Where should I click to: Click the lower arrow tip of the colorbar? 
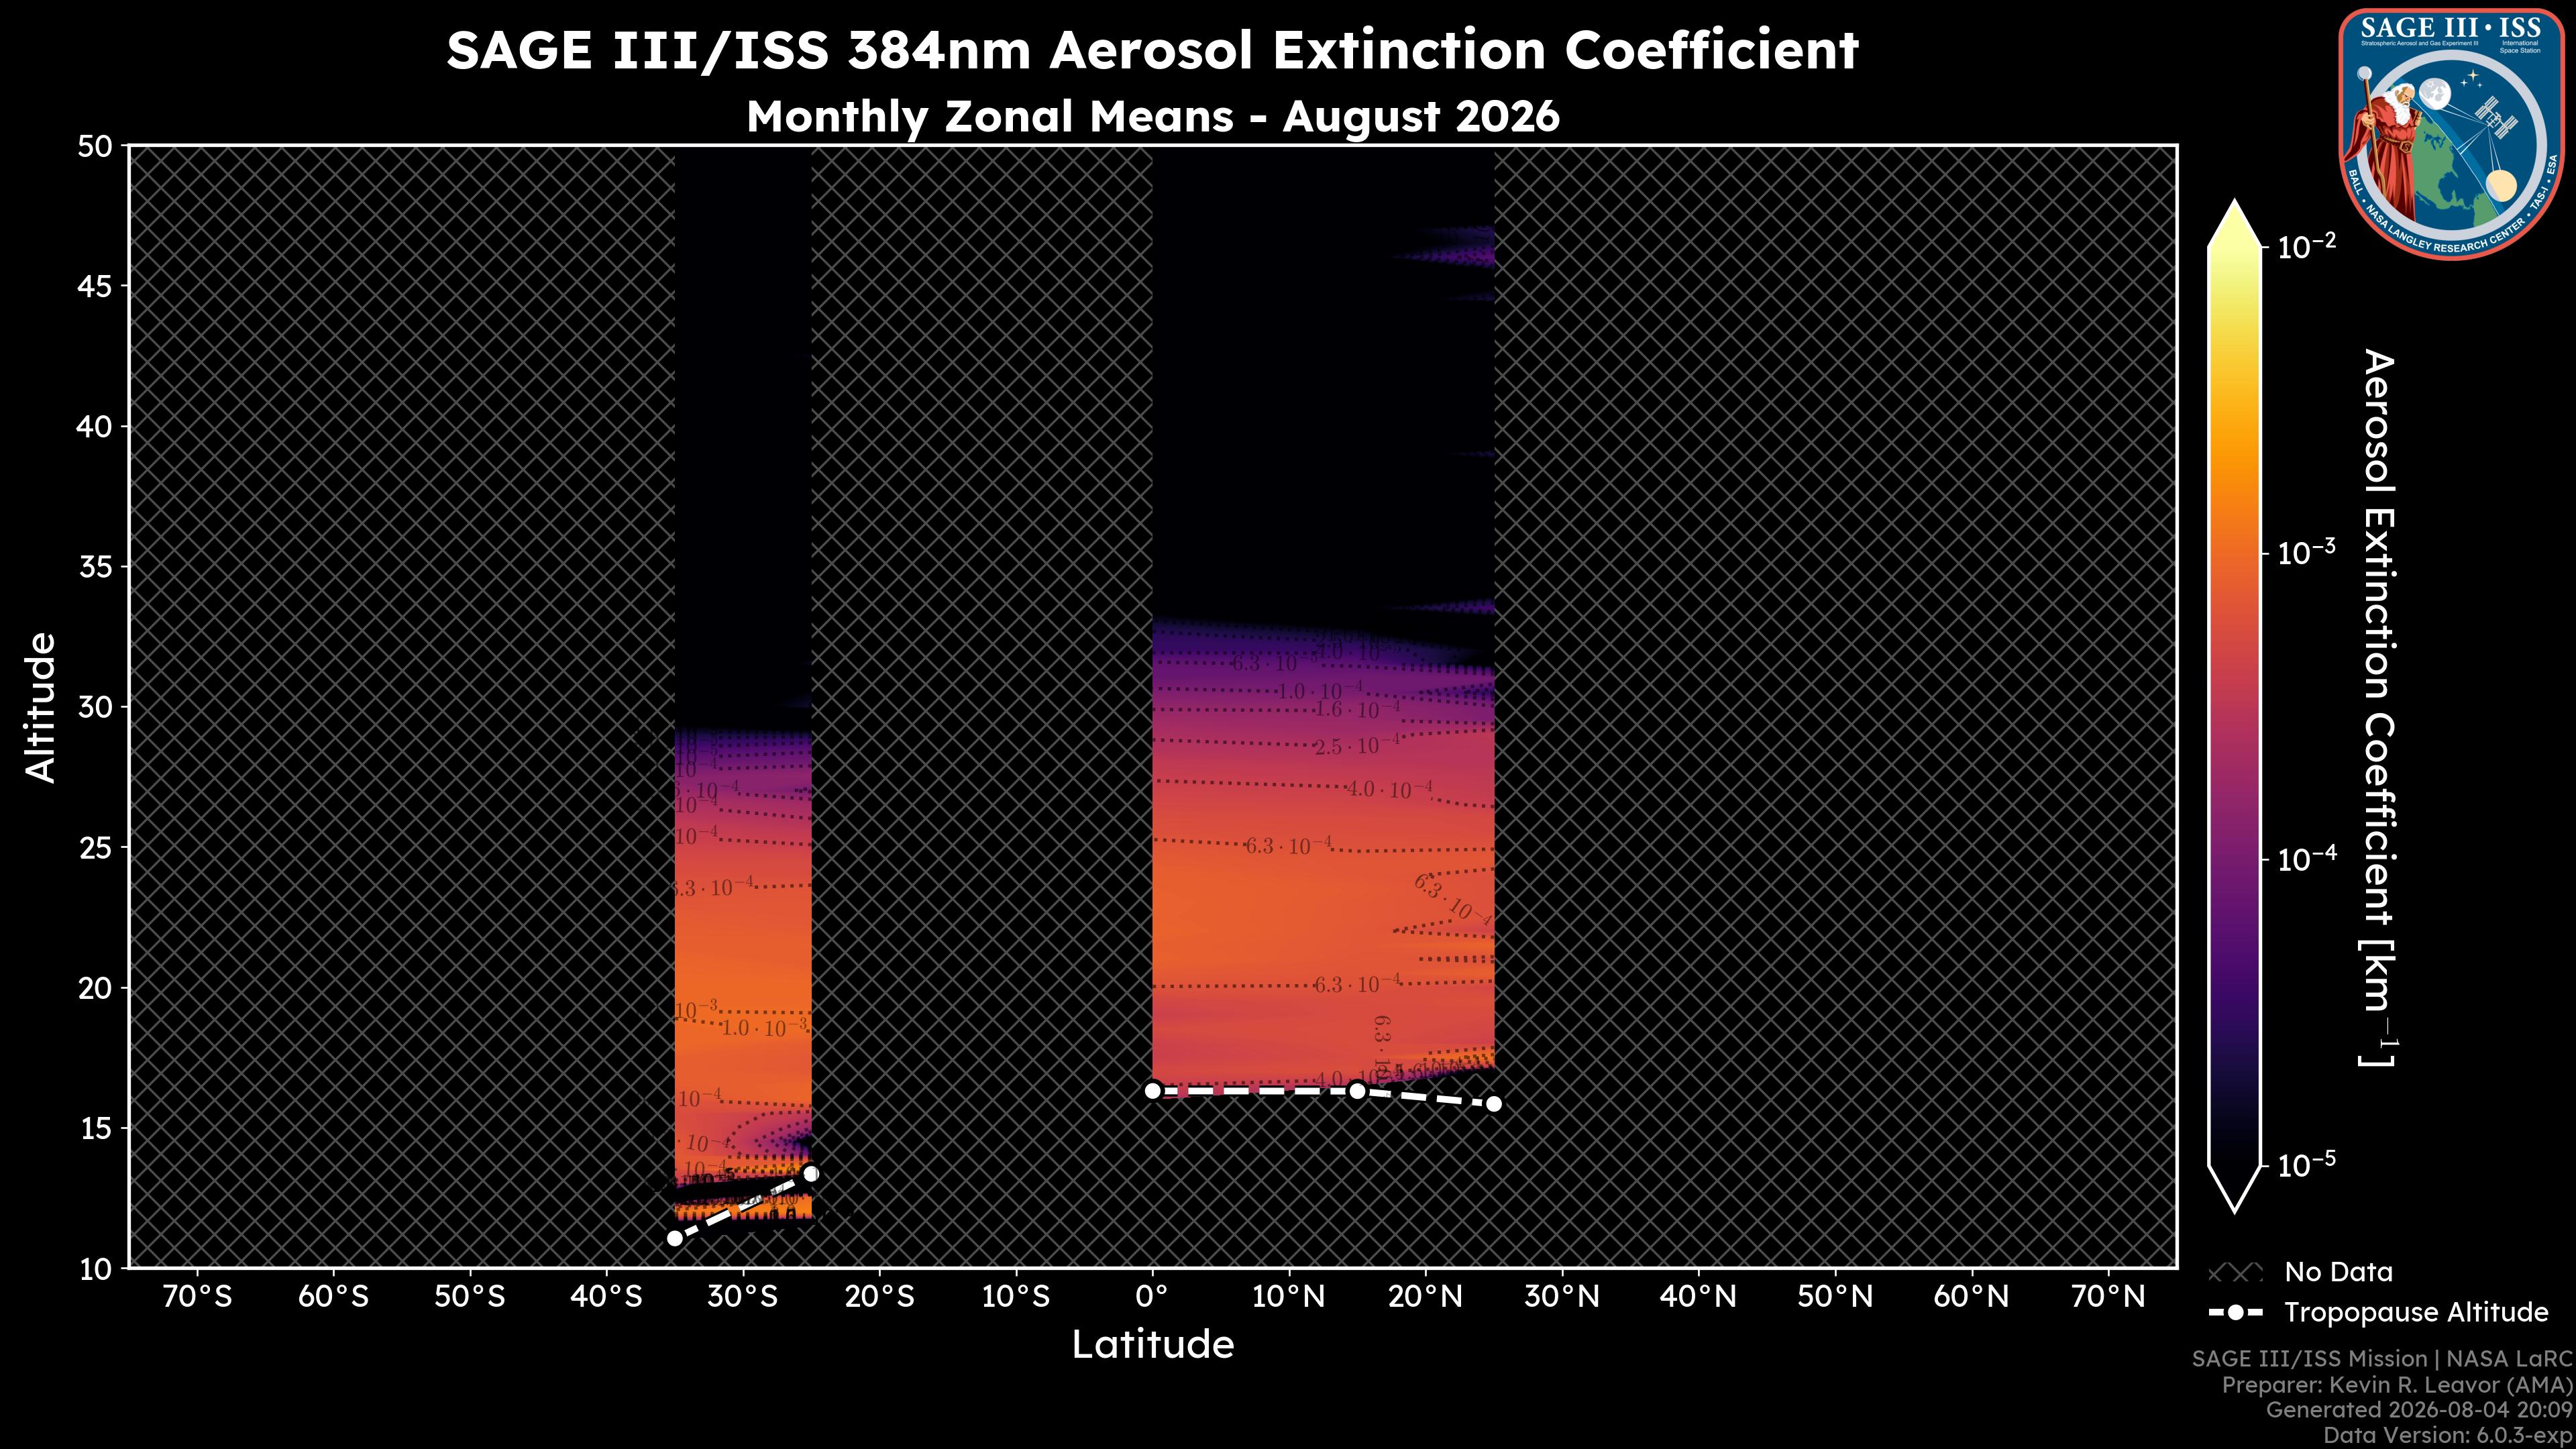(2235, 1190)
